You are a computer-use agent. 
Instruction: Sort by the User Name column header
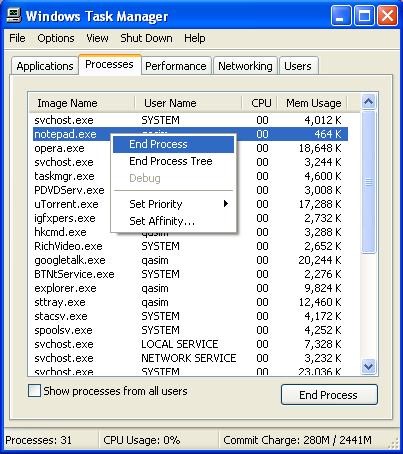point(188,103)
